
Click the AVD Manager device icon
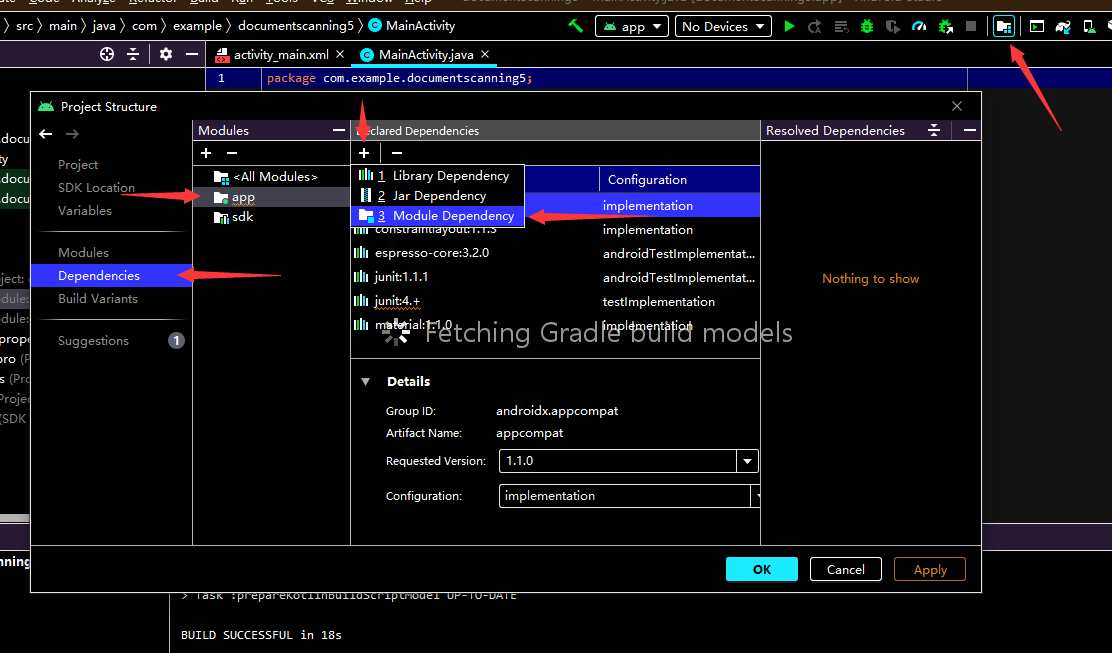pos(1089,26)
